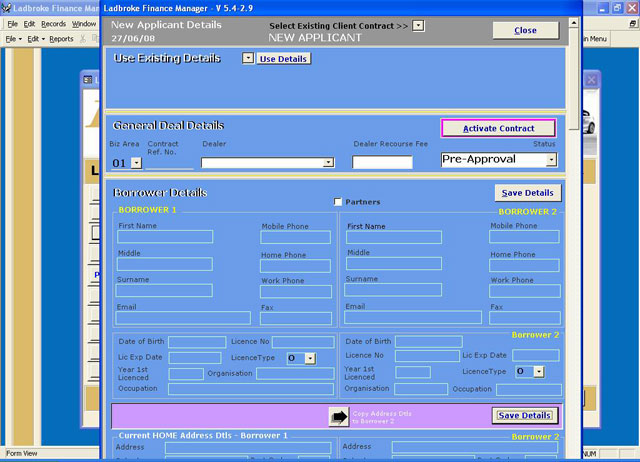640x462 pixels.
Task: Click Borrower 1 Fax field
Action: 296,319
